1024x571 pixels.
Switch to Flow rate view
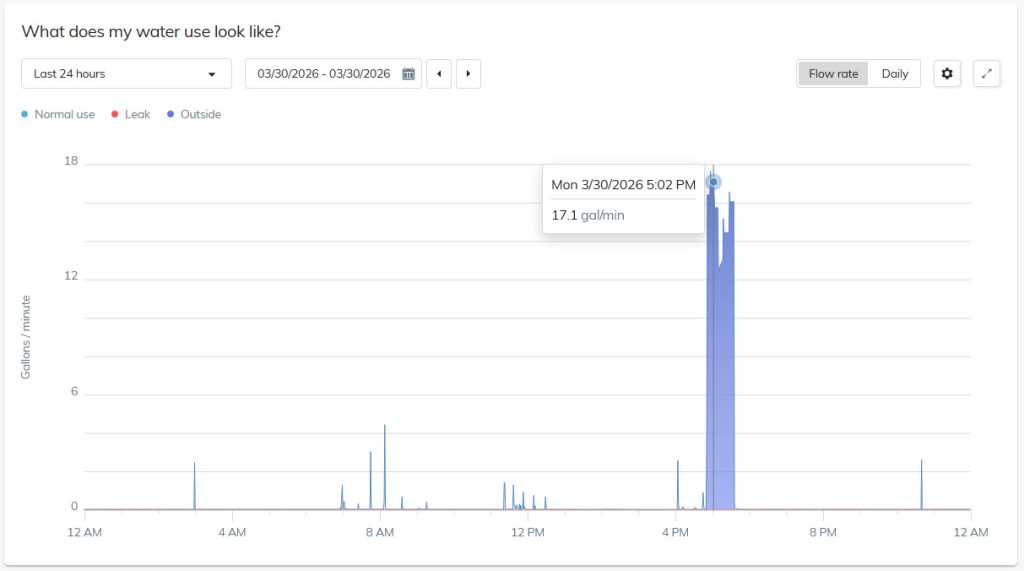(x=833, y=74)
